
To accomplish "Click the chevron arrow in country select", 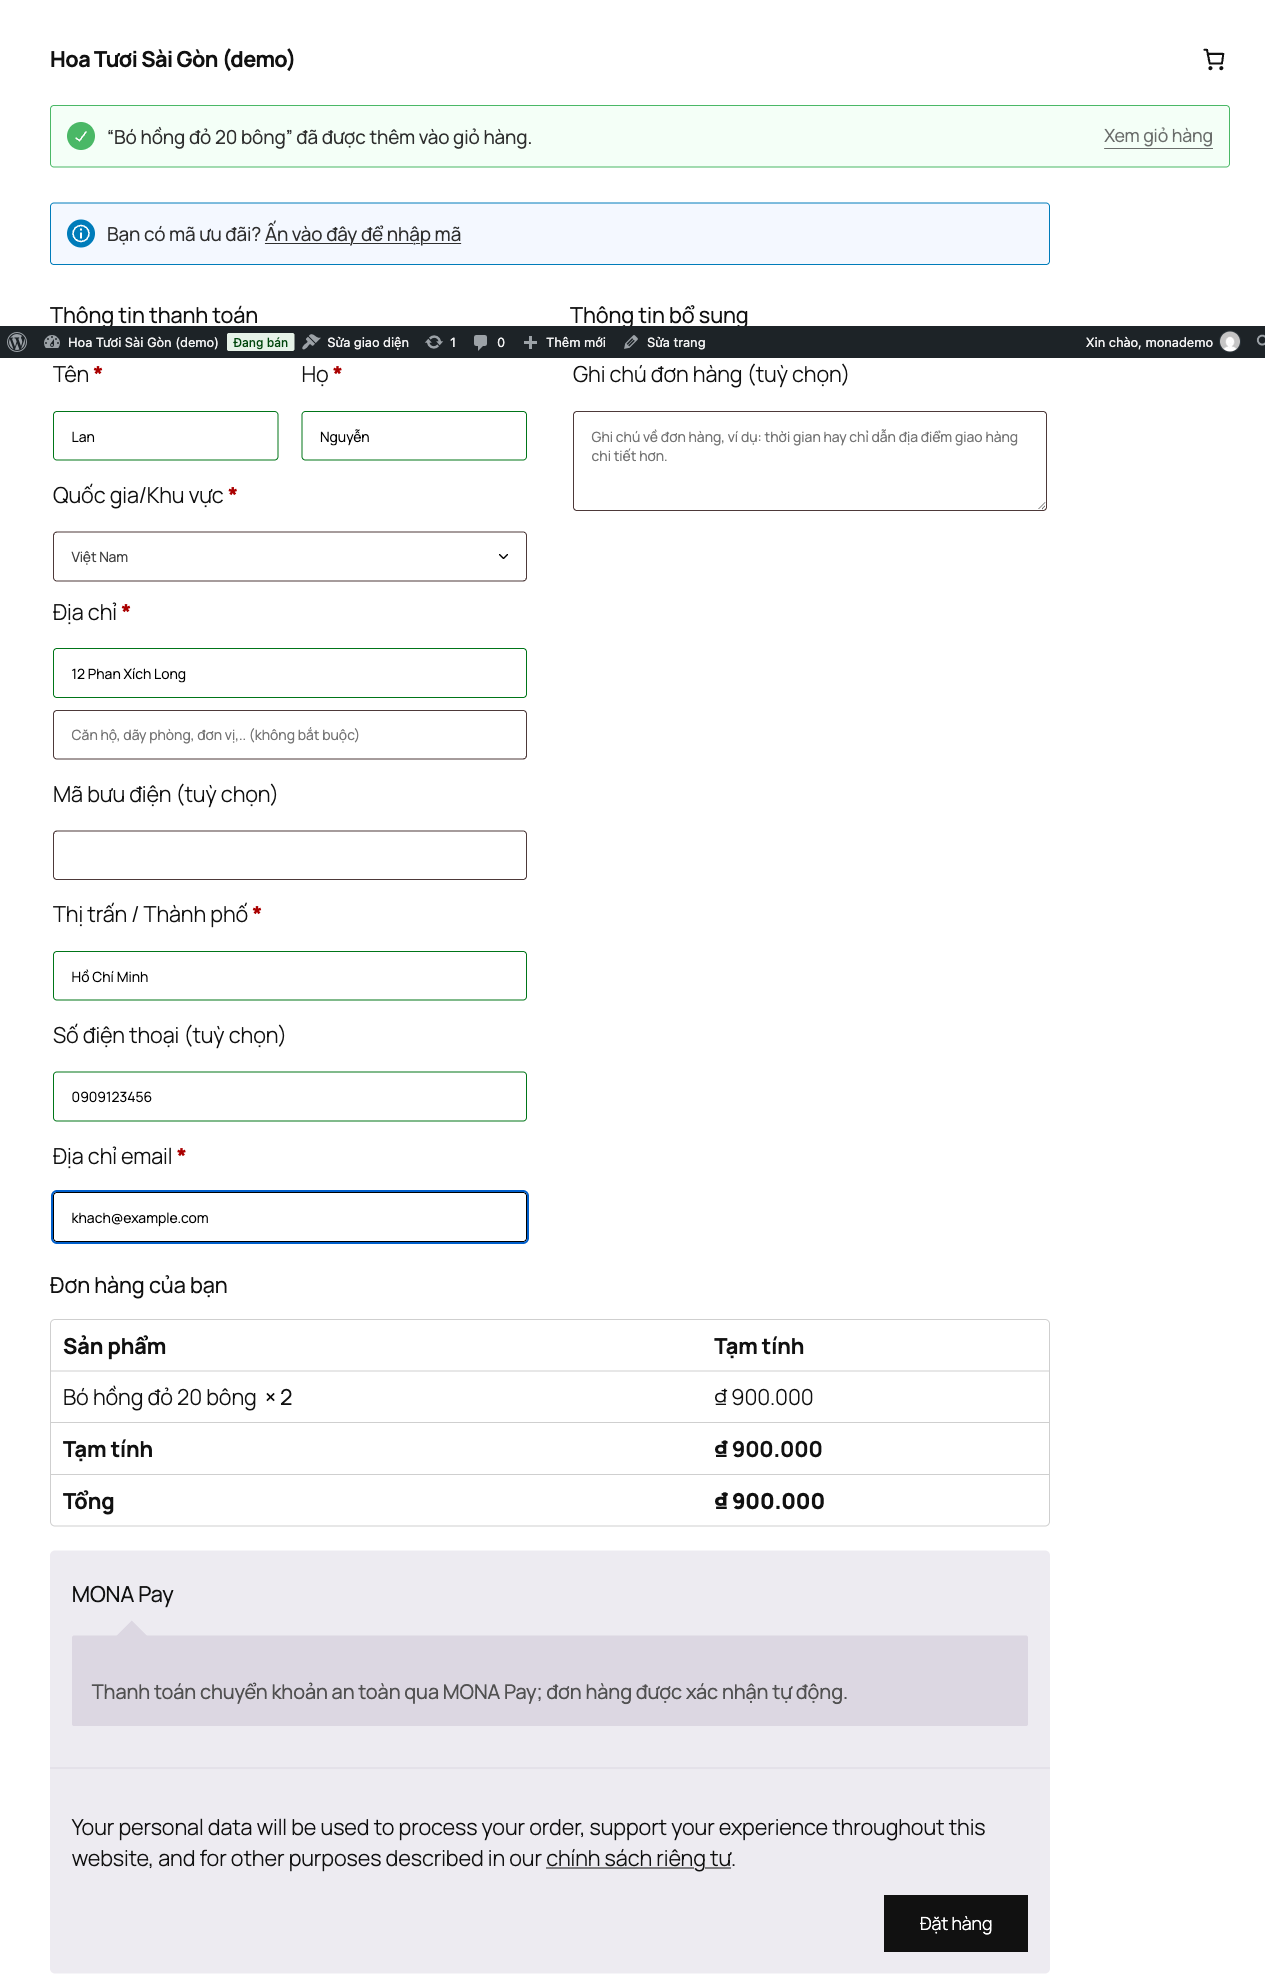I will [503, 557].
